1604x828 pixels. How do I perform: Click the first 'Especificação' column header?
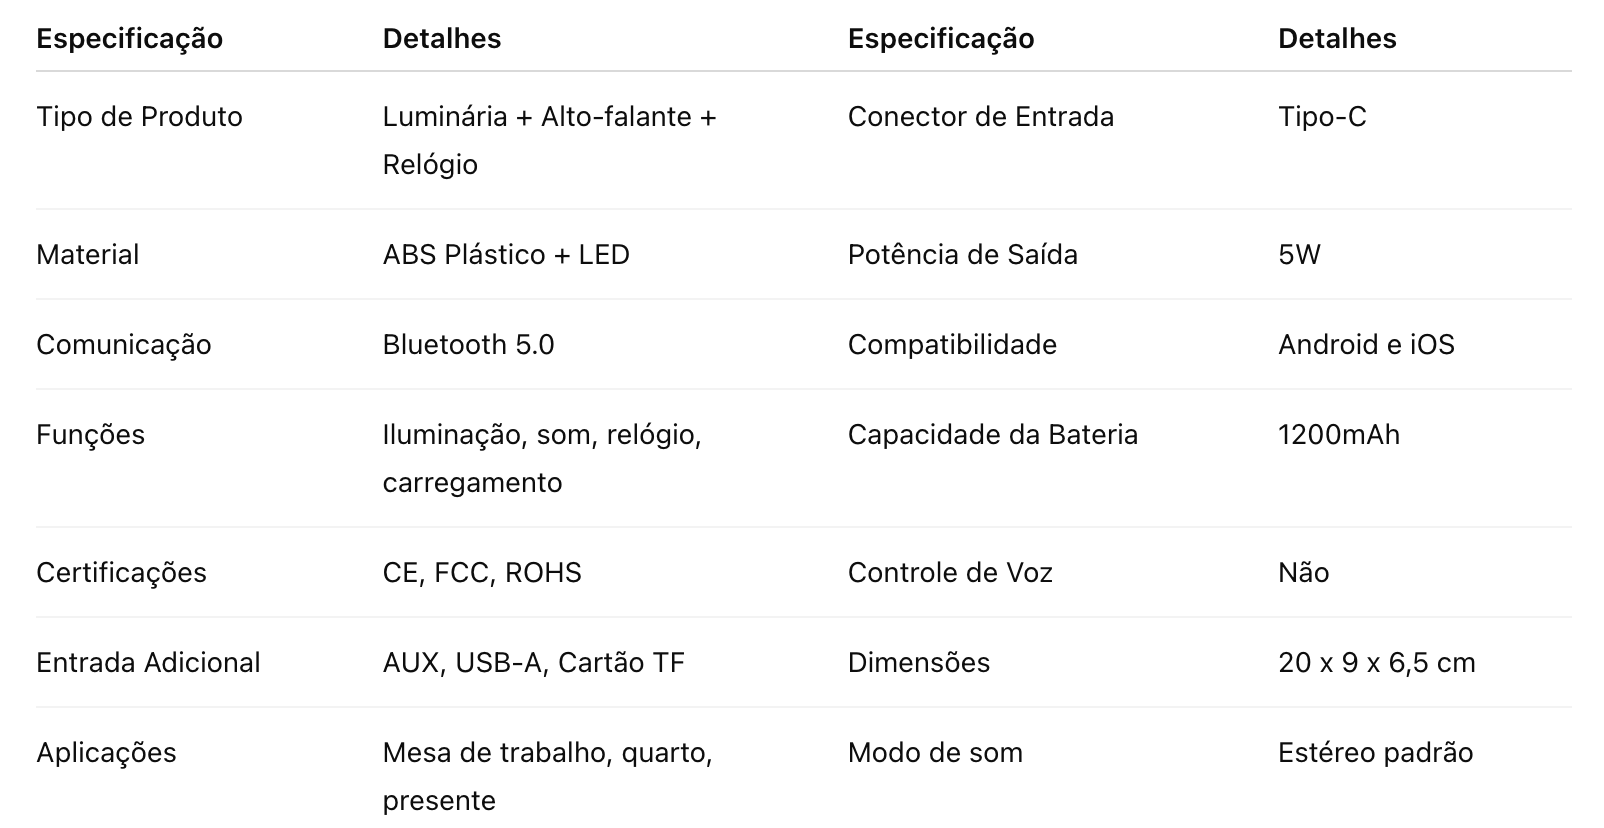coord(129,39)
